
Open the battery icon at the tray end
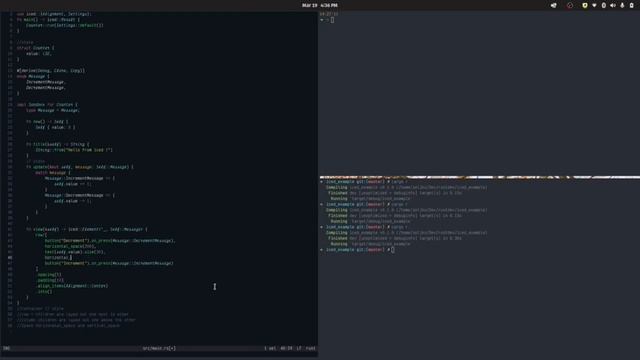pyautogui.click(x=631, y=5)
